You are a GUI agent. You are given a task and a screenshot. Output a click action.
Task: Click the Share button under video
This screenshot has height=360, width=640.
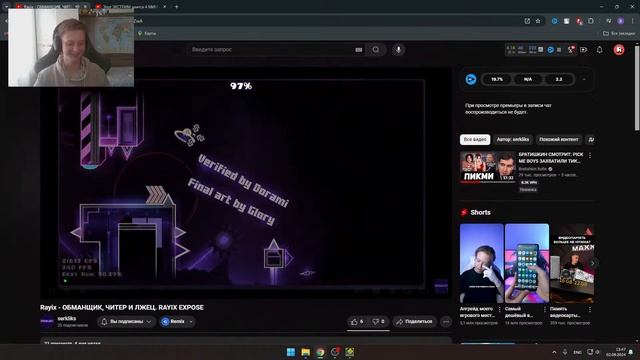pyautogui.click(x=414, y=322)
